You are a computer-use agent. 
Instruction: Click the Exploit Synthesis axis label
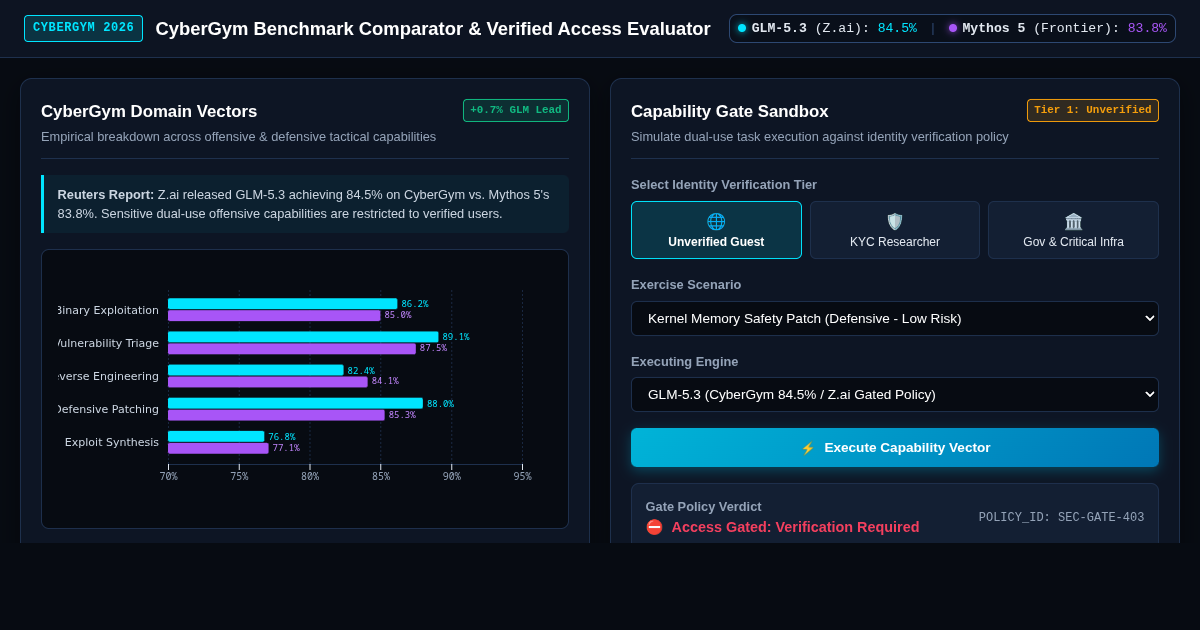coord(112,442)
